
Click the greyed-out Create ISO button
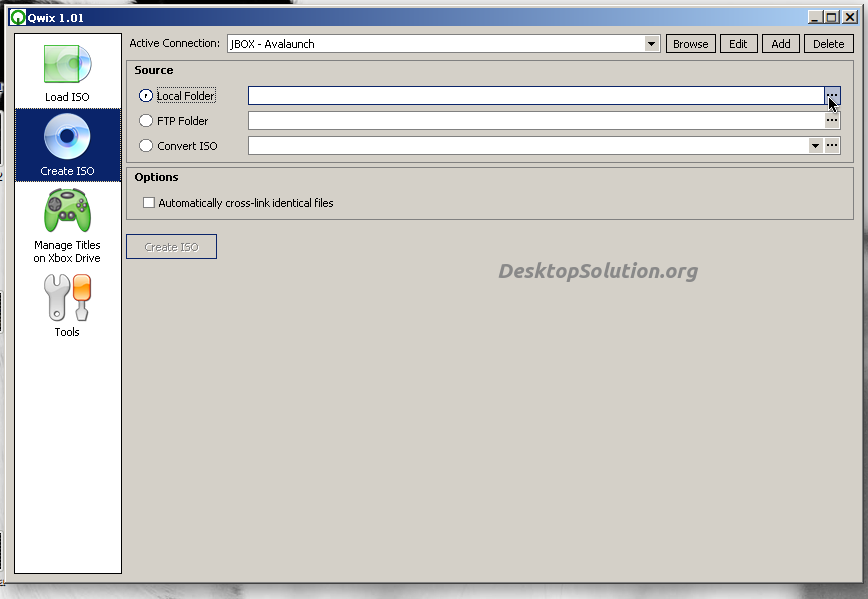(172, 247)
